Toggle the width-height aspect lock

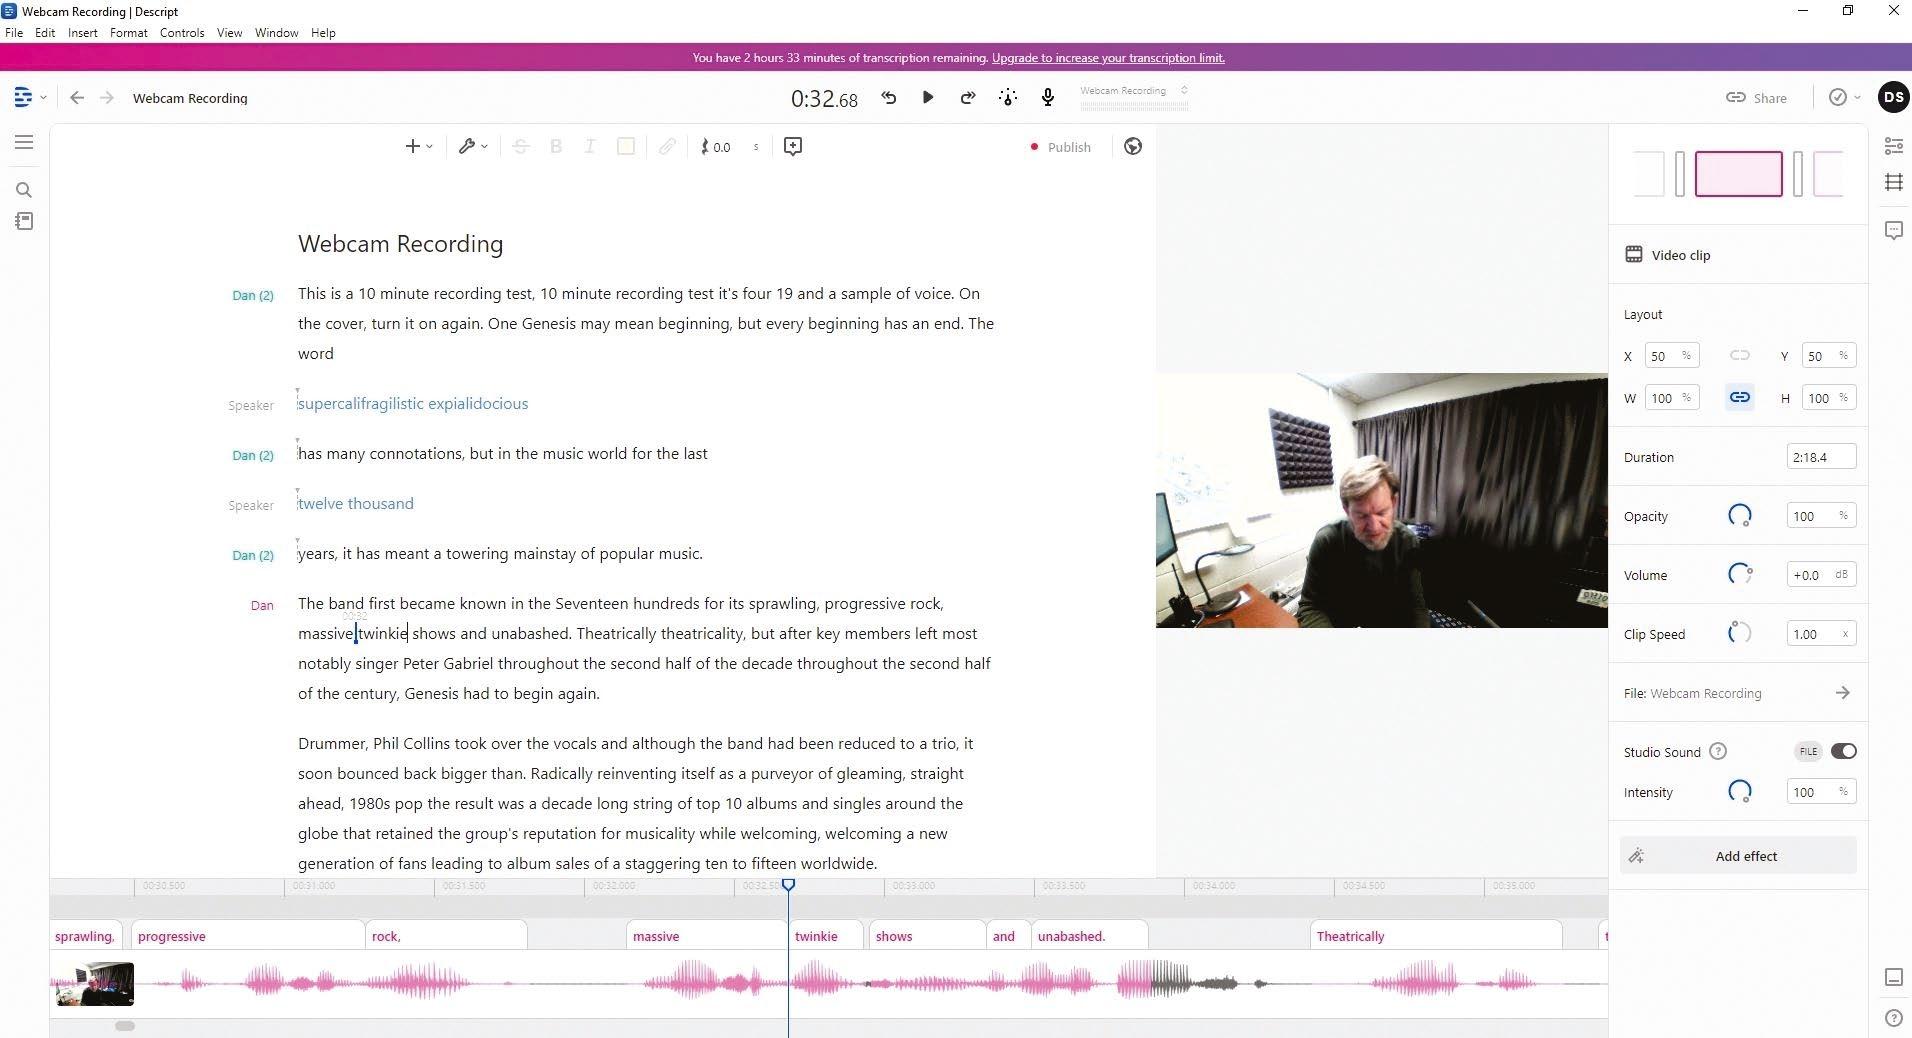click(x=1740, y=397)
